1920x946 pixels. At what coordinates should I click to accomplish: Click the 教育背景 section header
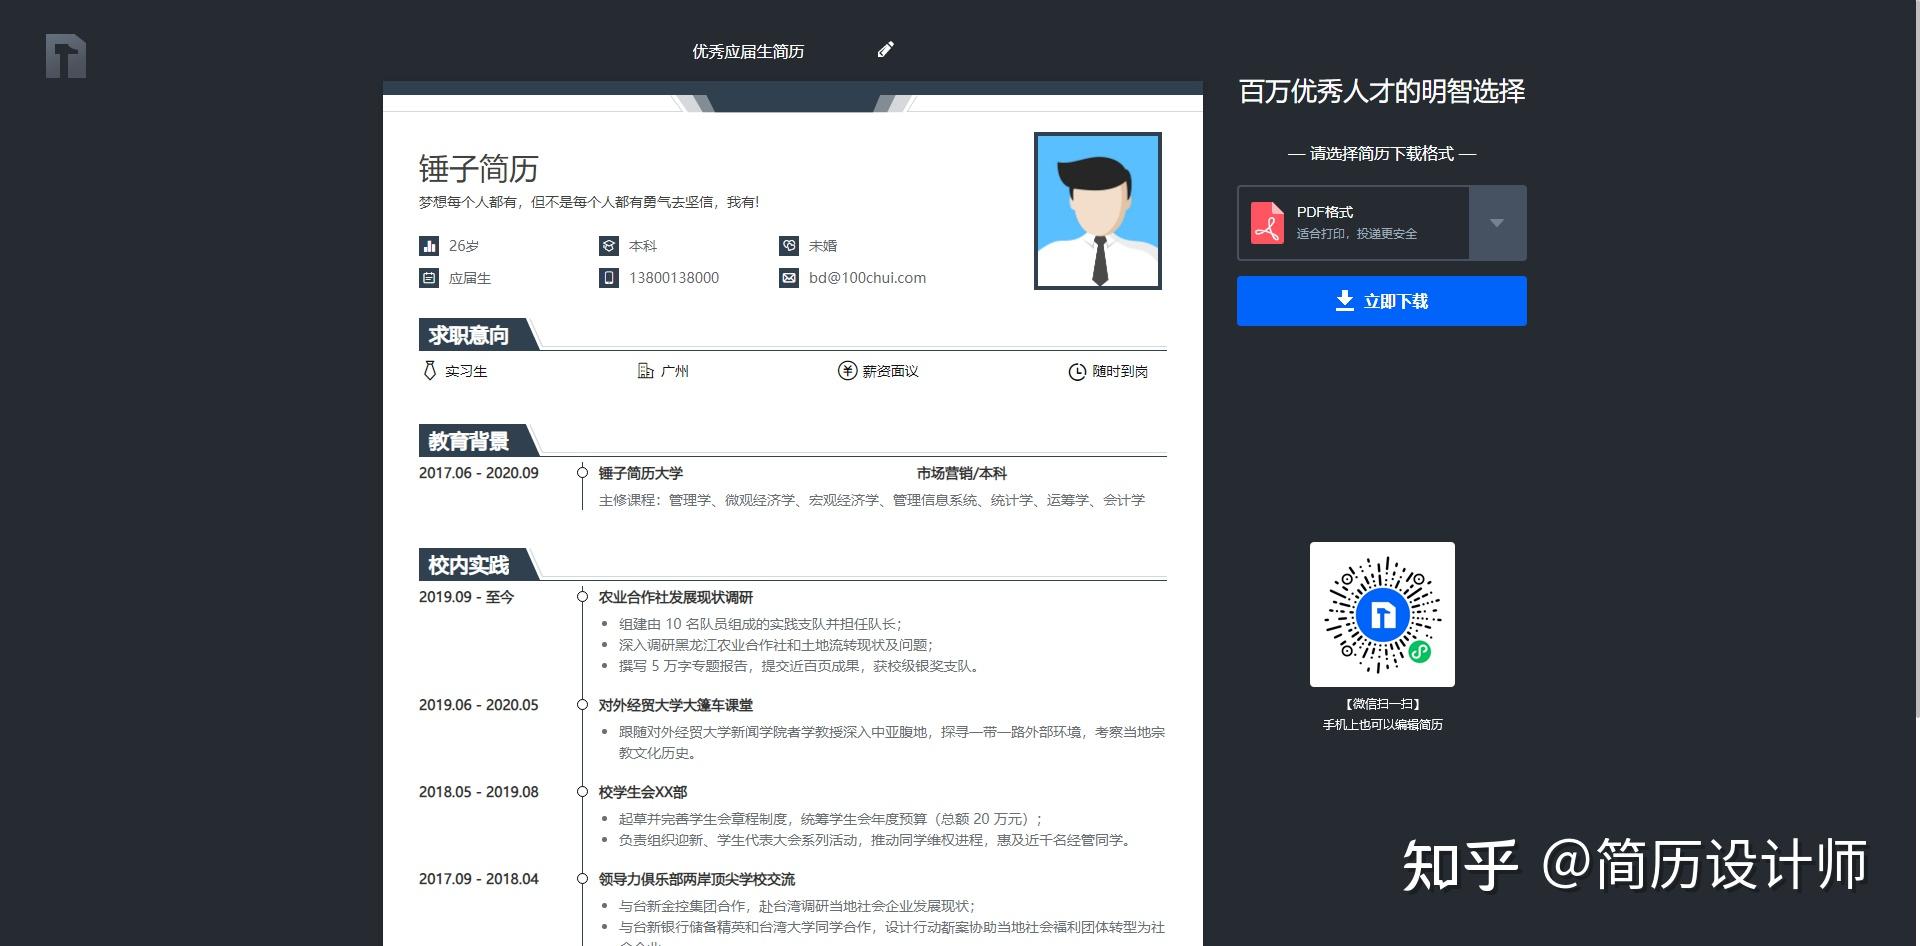tap(468, 441)
